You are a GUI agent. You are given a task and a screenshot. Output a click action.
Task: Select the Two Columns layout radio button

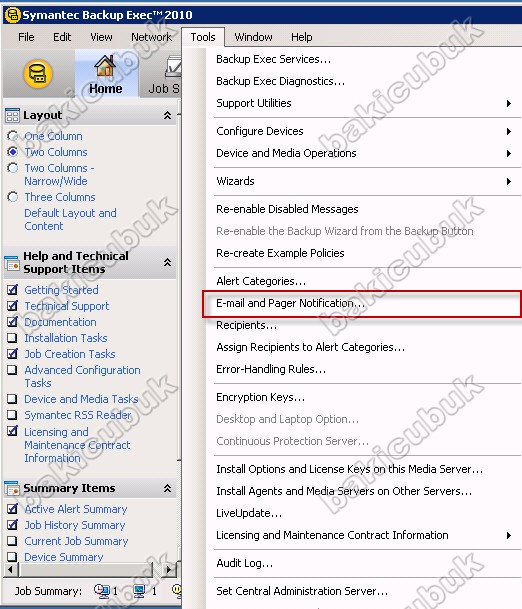pos(12,152)
